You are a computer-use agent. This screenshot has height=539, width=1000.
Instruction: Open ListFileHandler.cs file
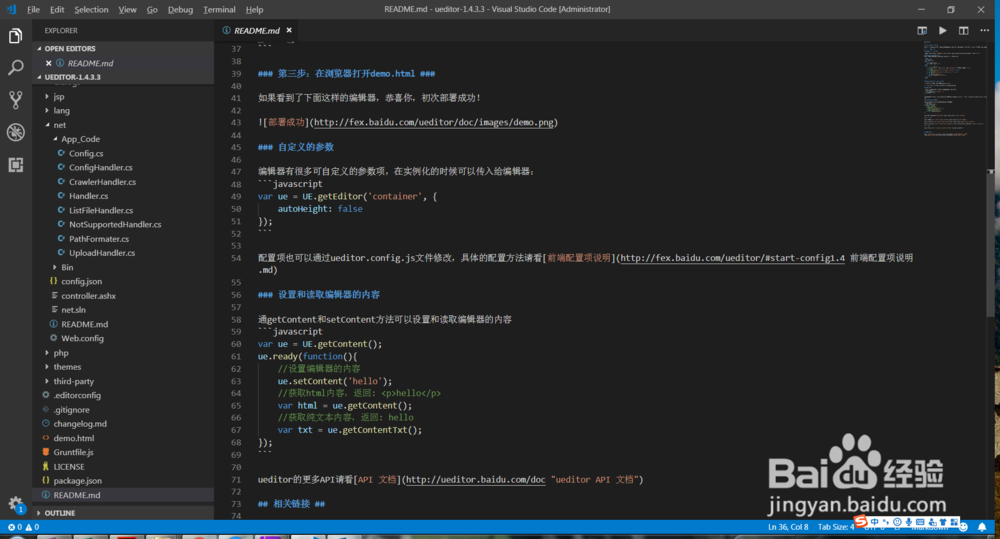click(101, 210)
